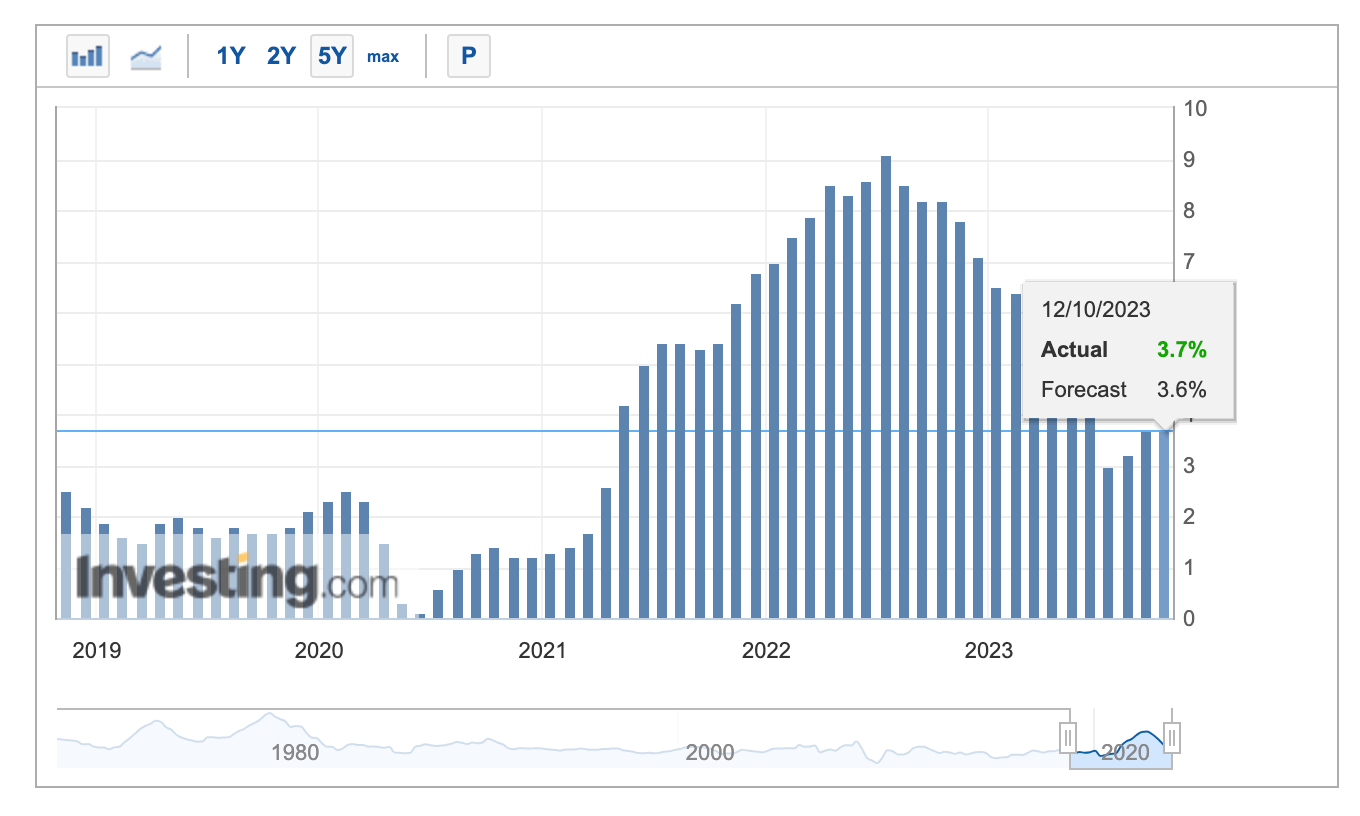Select the max time range
This screenshot has height=816, width=1360.
[383, 57]
